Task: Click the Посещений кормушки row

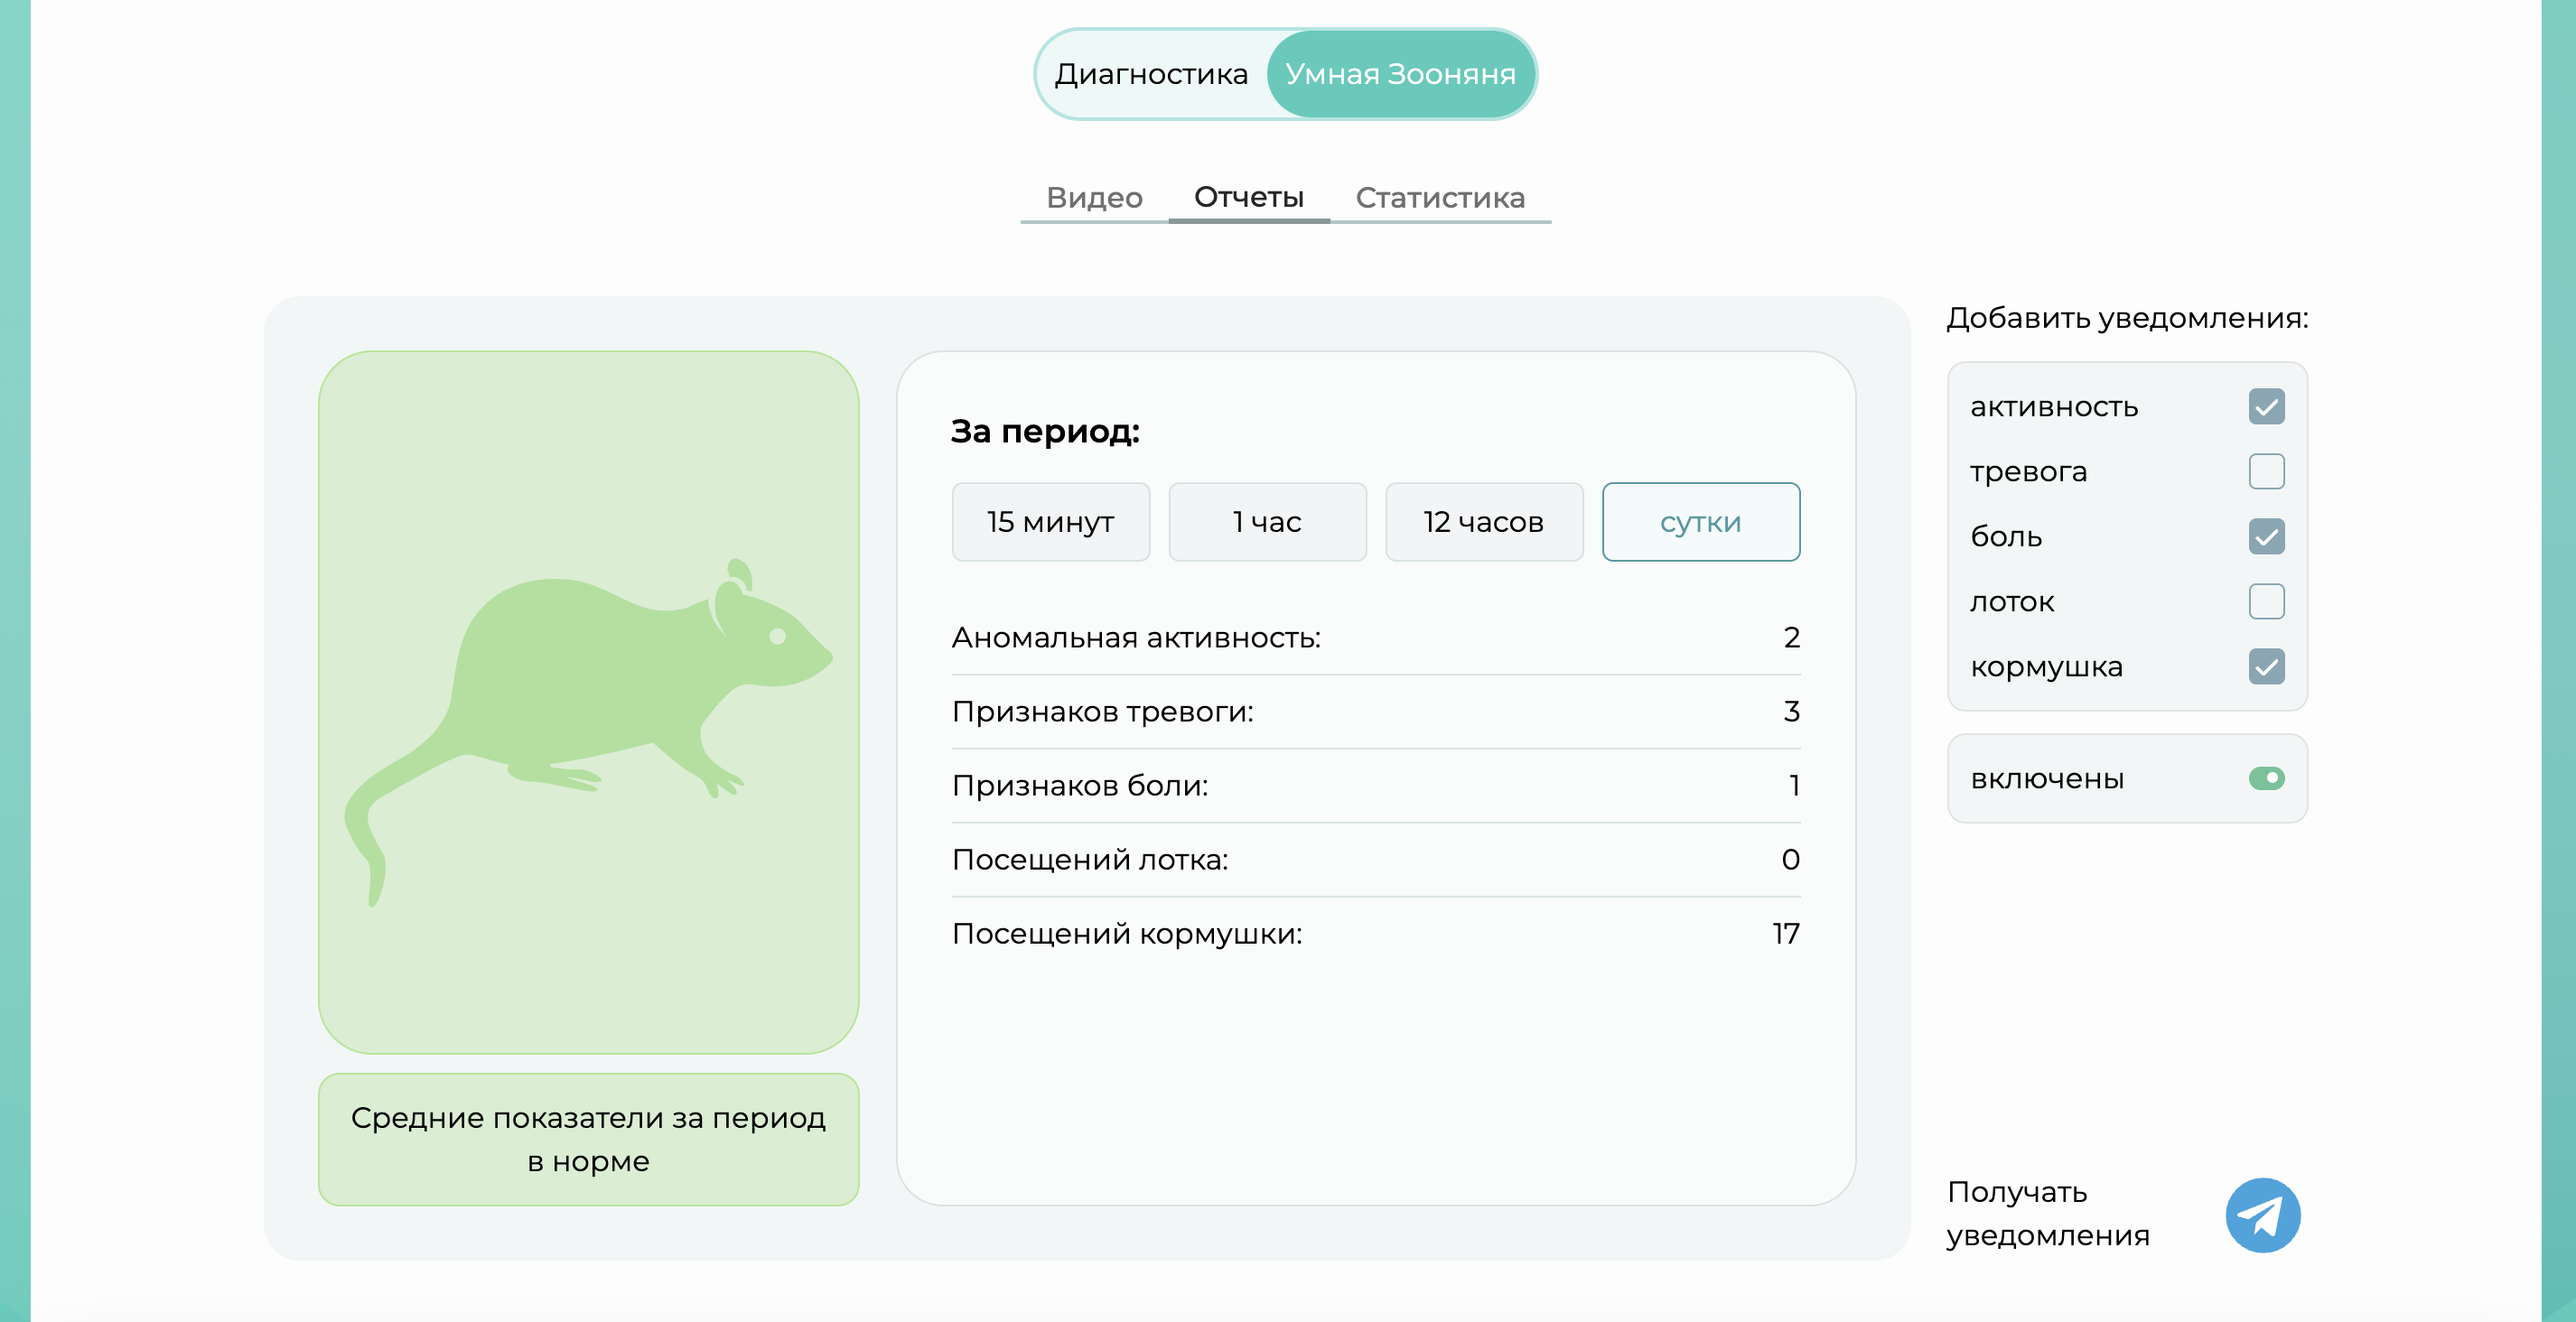Action: (x=1375, y=934)
